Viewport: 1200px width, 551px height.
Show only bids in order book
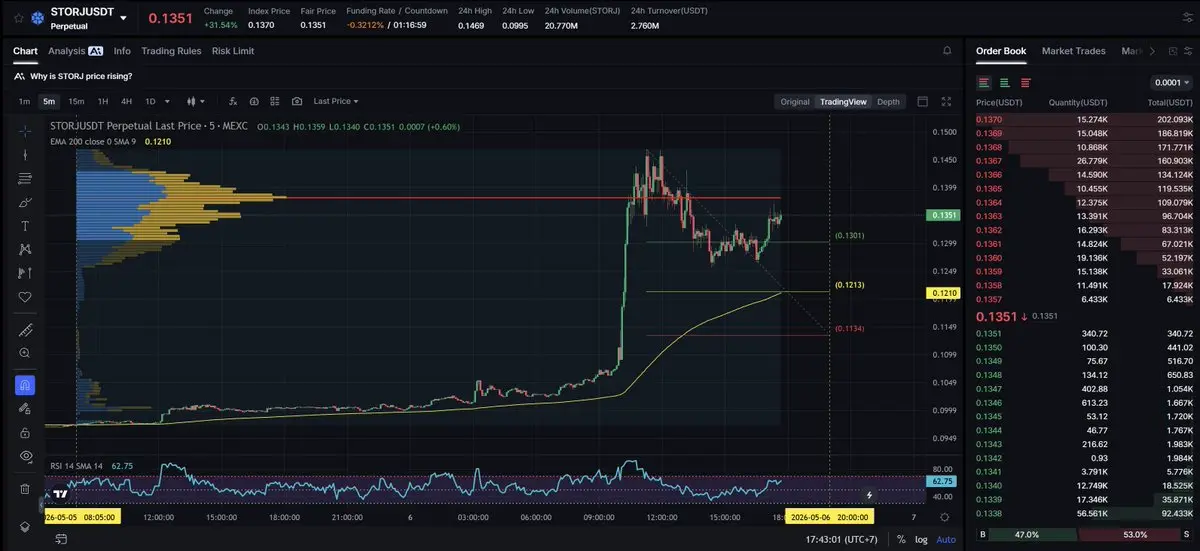1005,83
